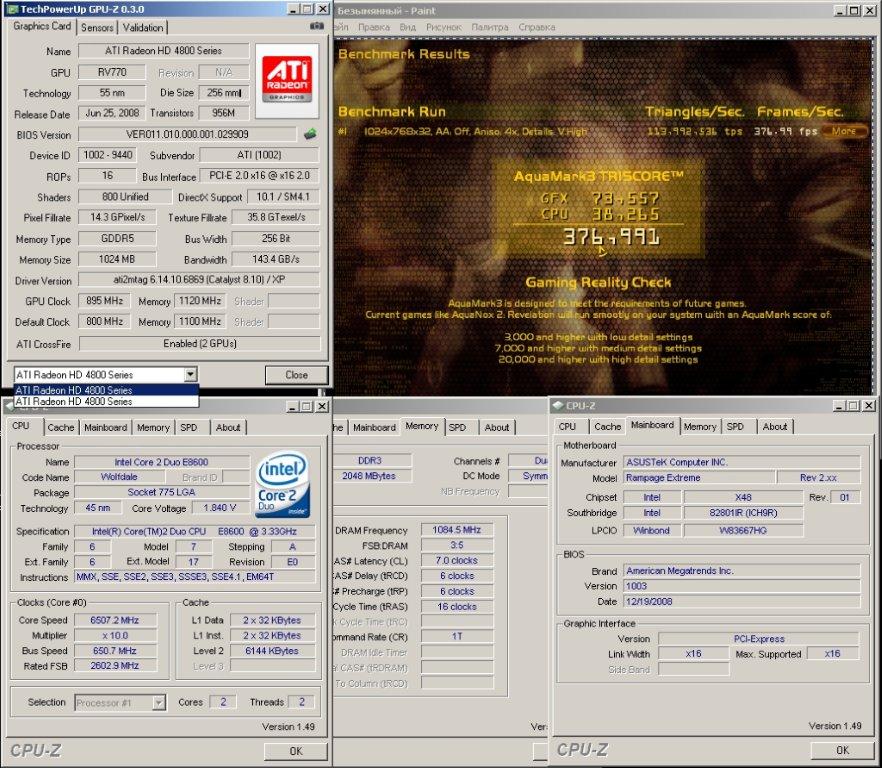This screenshot has height=768, width=882.
Task: Click the DRAM Frequency 1084.5 MHz value
Action: [x=457, y=529]
